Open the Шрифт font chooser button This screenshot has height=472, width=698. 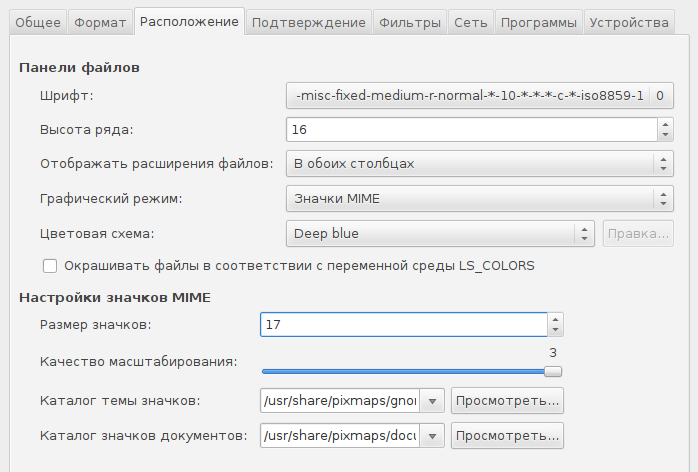pos(480,95)
